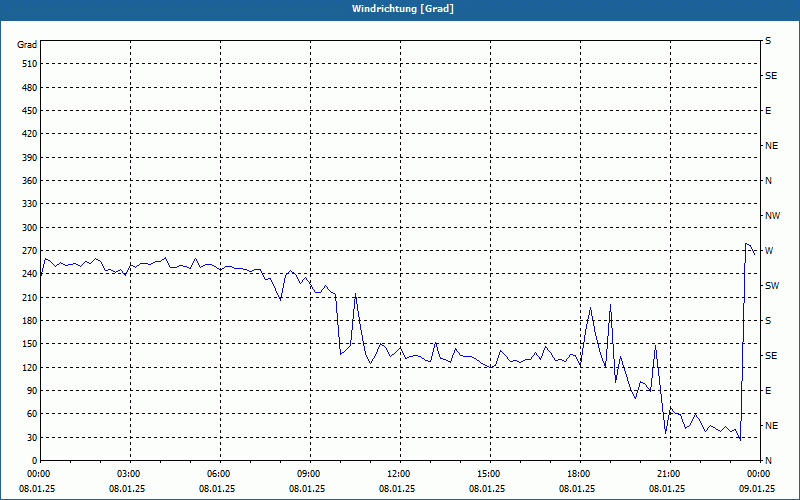Select the 08.01.25 date under 18:00

(577, 489)
